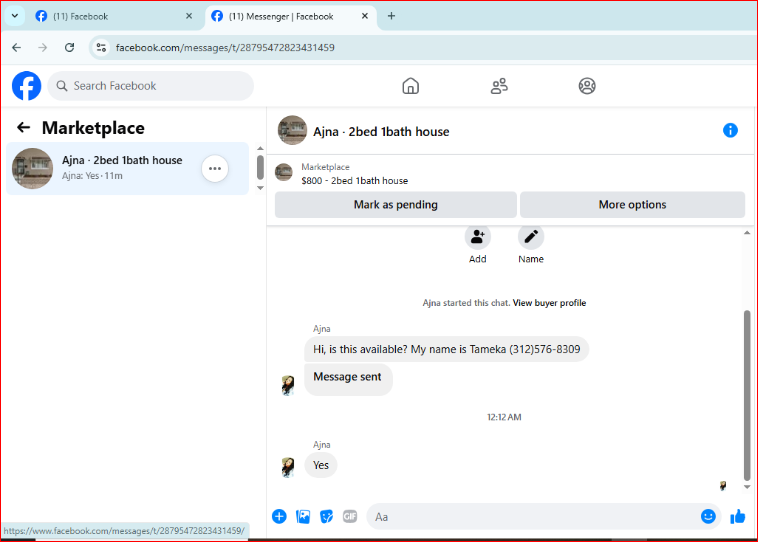Close the Messenger | Facebook tab

365,16
